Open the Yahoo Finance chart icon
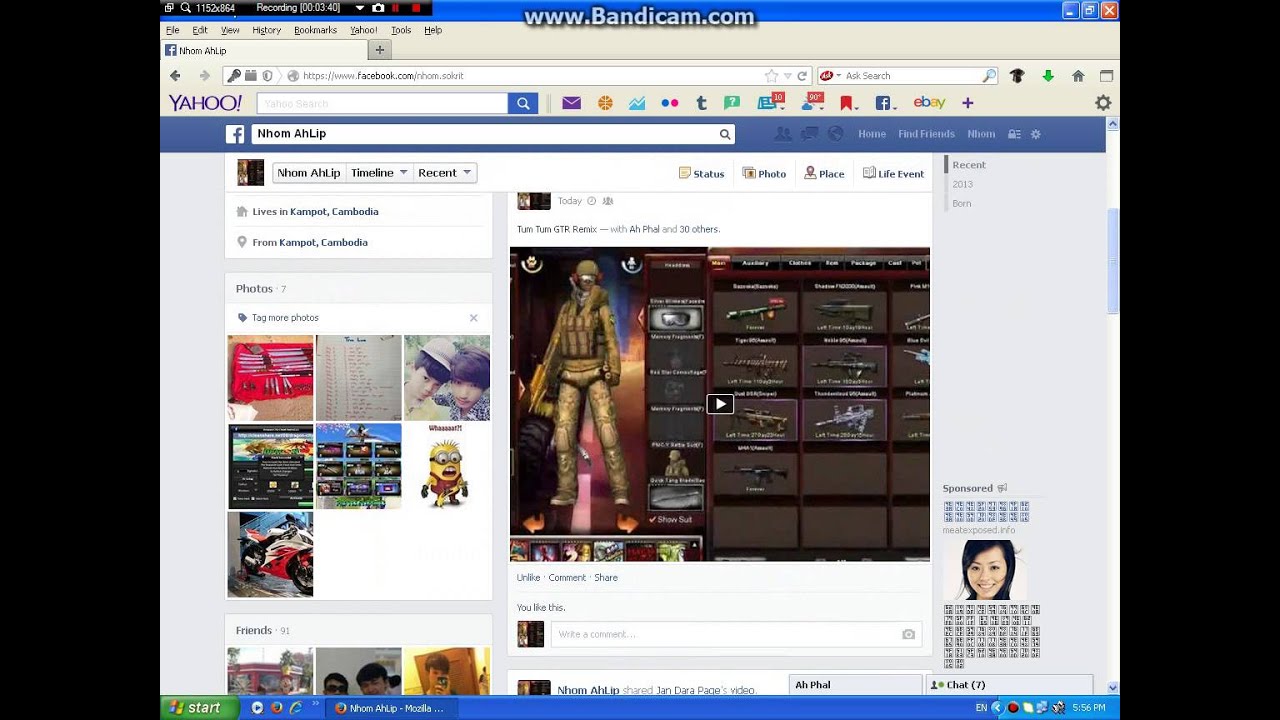 point(637,103)
